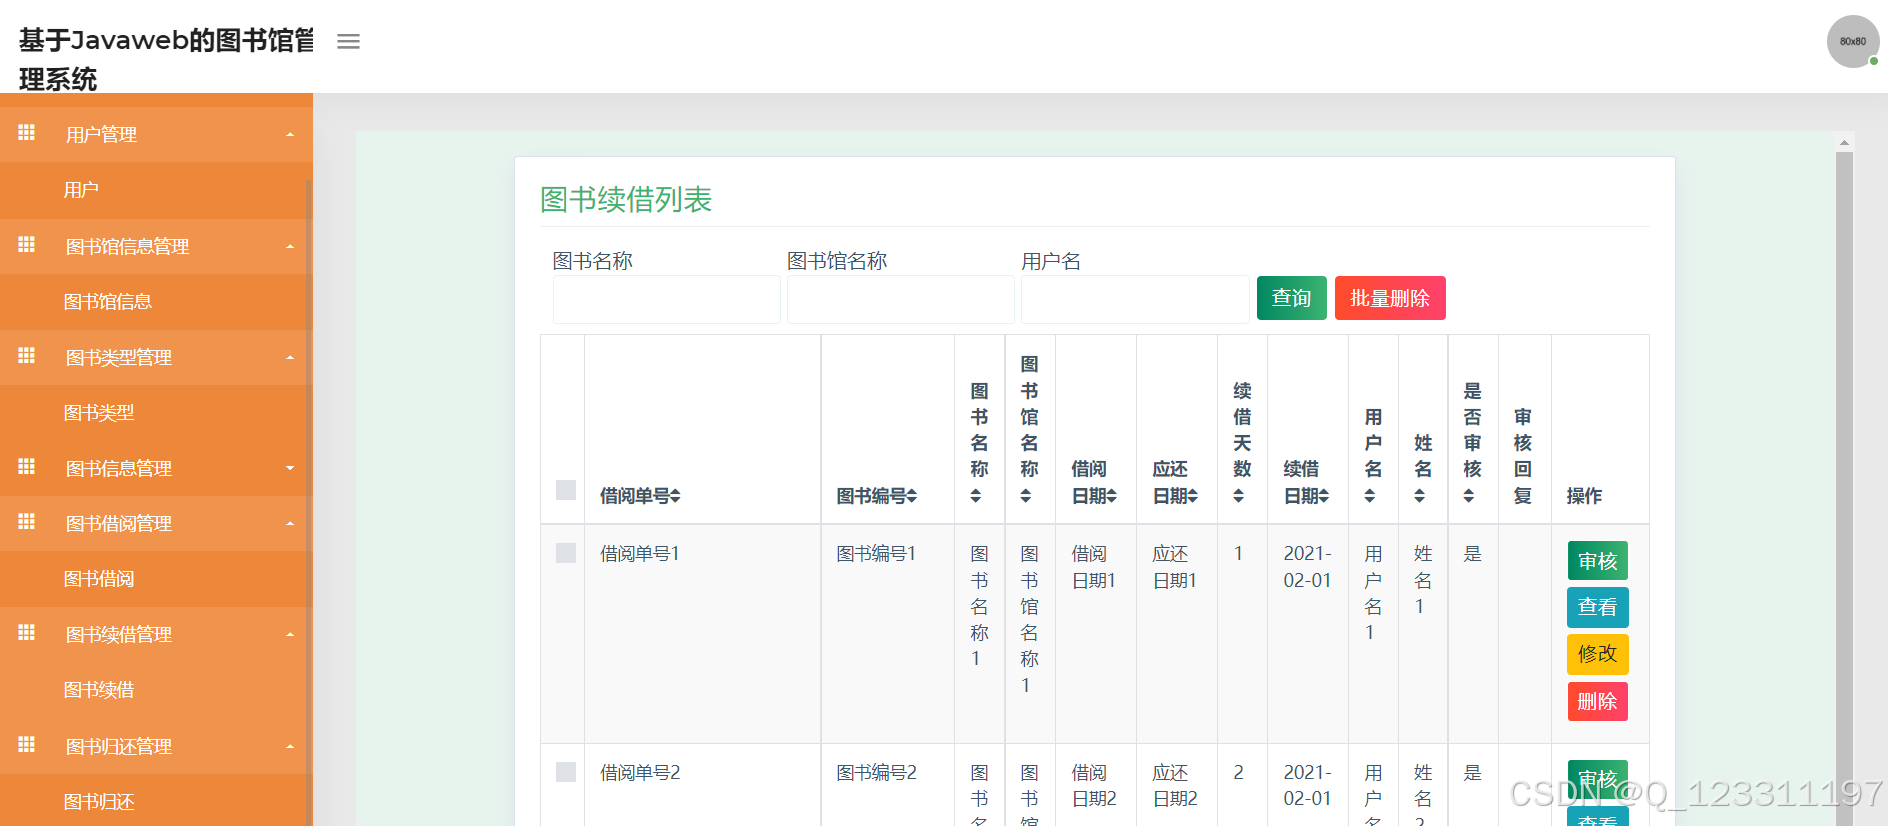Sort by 用户名 column arrows
Screen dimensions: 1888x826
(1370, 496)
